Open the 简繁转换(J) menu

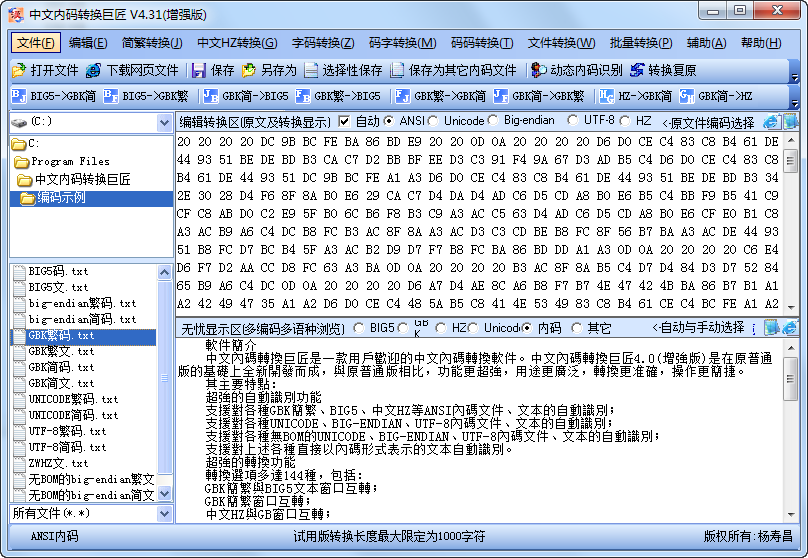[x=152, y=43]
